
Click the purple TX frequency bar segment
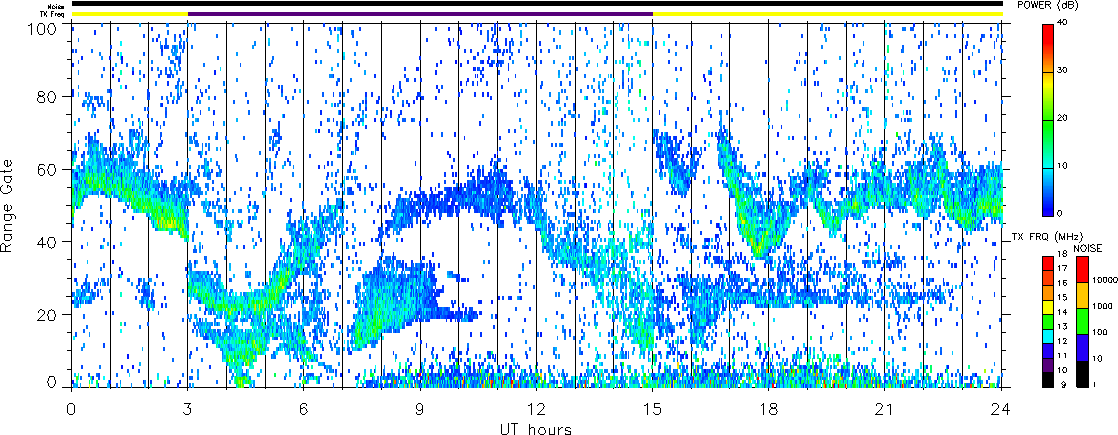pyautogui.click(x=420, y=14)
